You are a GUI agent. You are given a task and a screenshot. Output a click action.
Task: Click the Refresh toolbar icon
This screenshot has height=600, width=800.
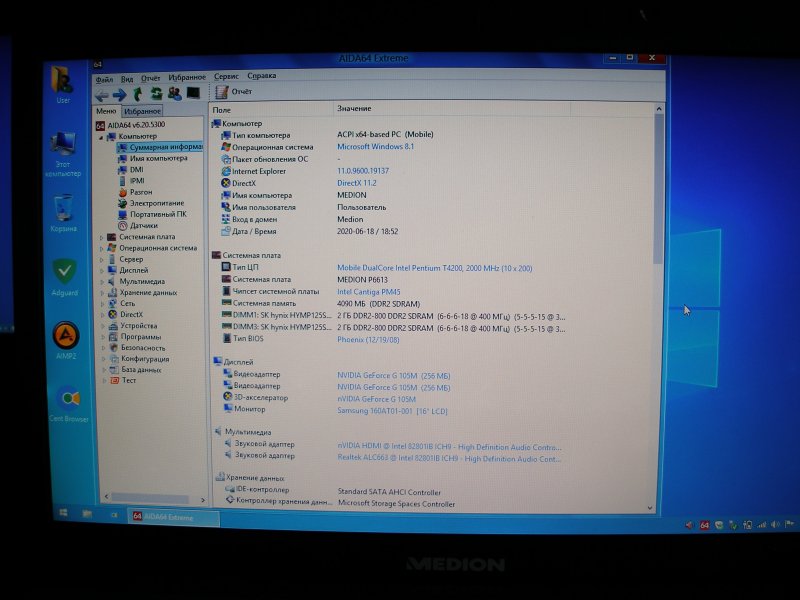point(156,93)
